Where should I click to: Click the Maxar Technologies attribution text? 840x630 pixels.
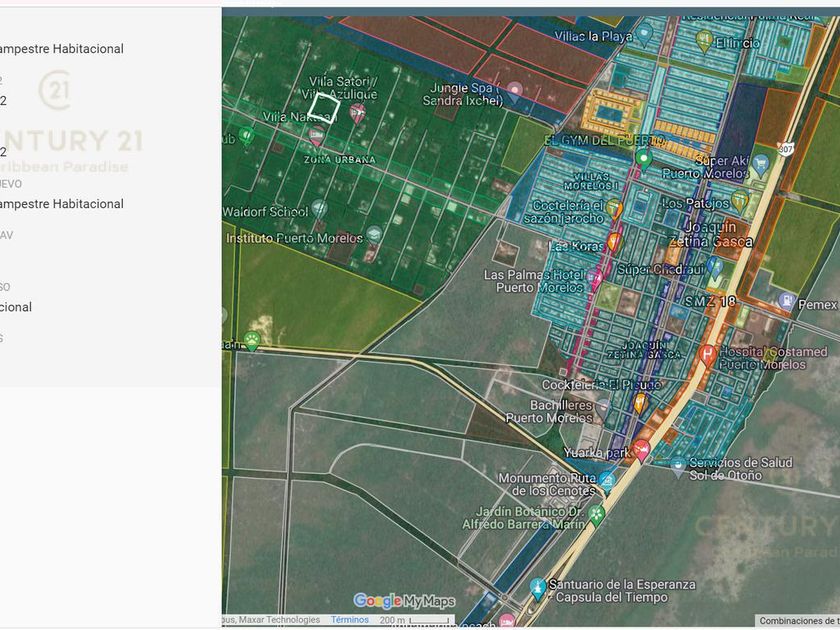(x=279, y=620)
